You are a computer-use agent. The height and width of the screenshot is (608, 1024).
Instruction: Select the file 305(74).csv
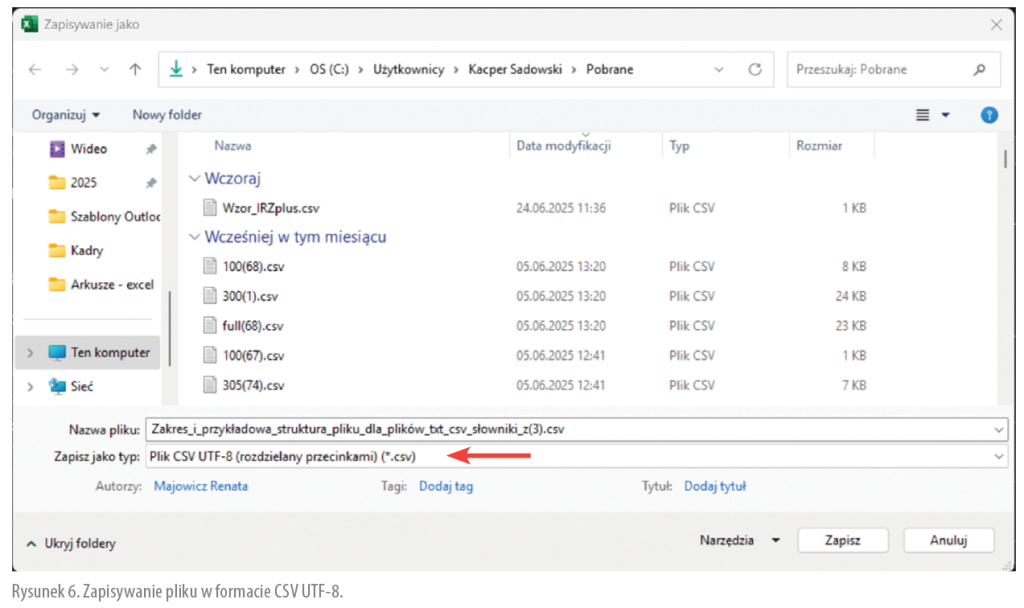tap(253, 385)
